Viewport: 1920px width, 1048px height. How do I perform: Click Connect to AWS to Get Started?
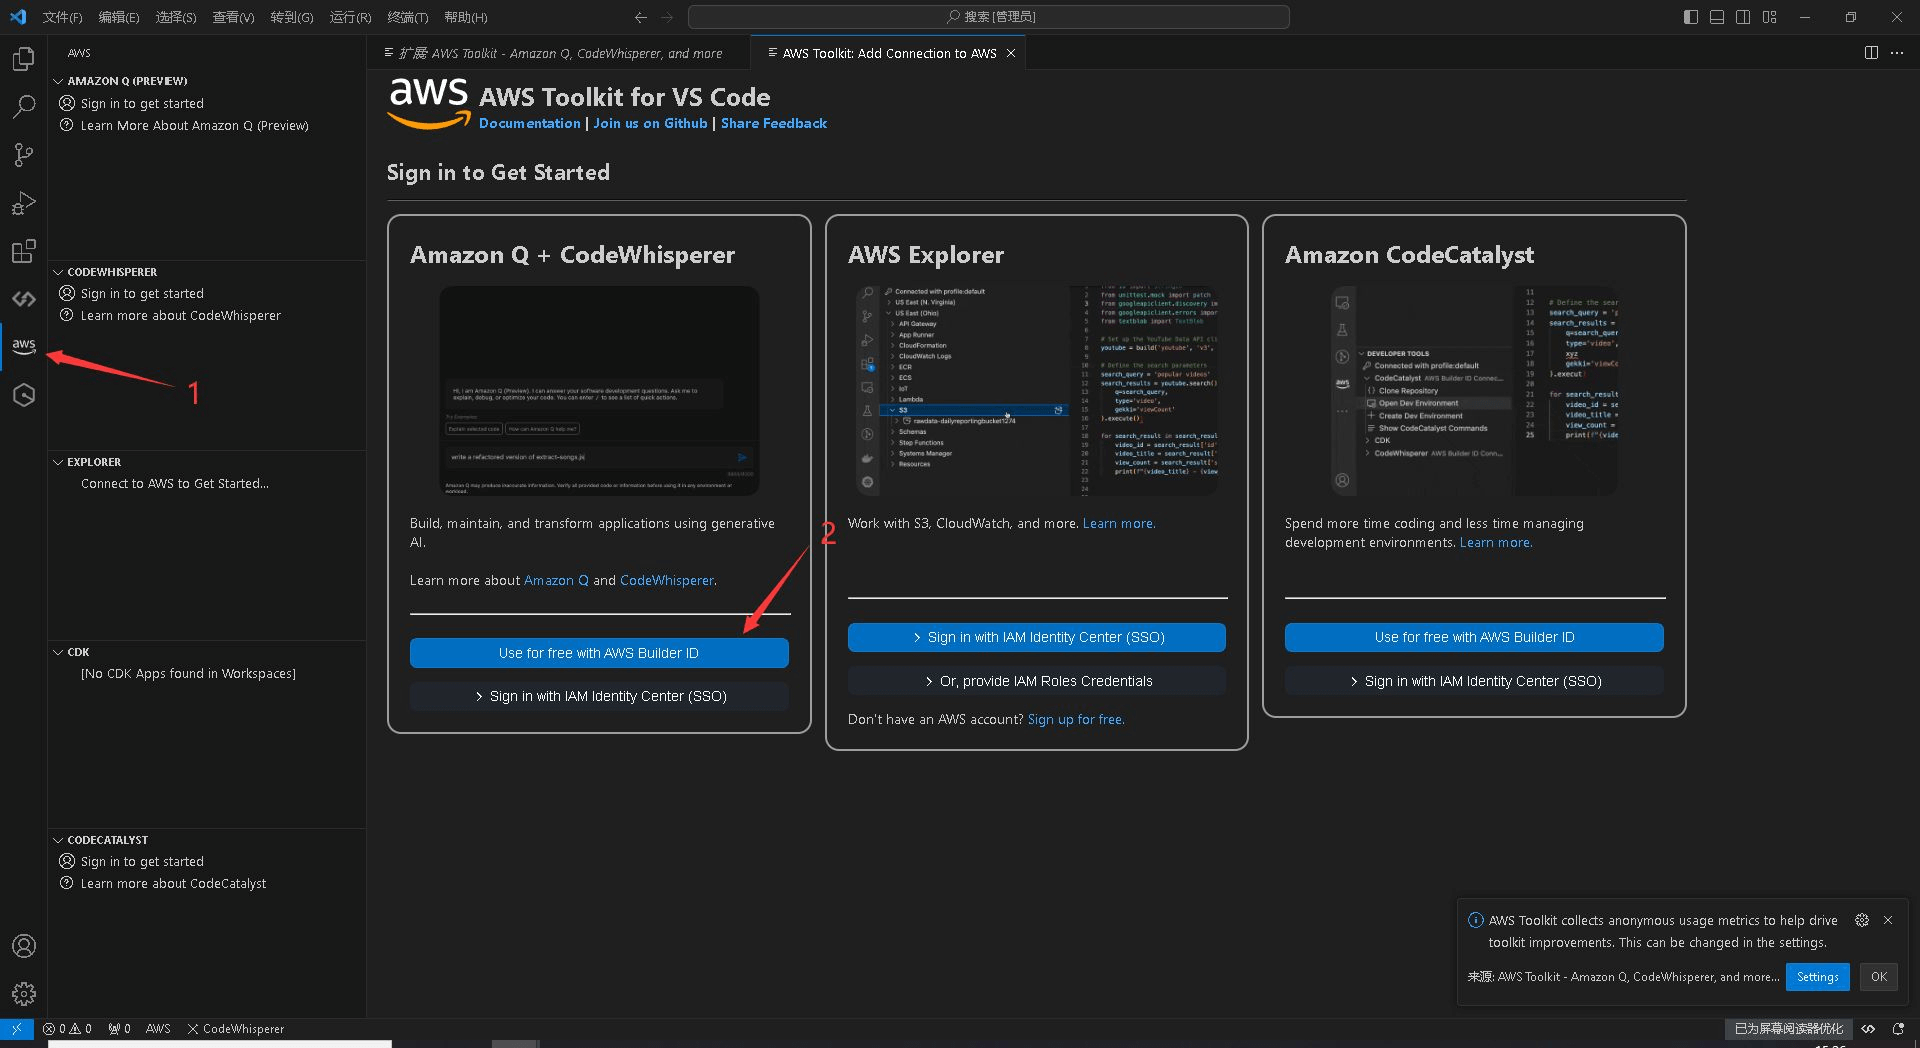click(175, 483)
